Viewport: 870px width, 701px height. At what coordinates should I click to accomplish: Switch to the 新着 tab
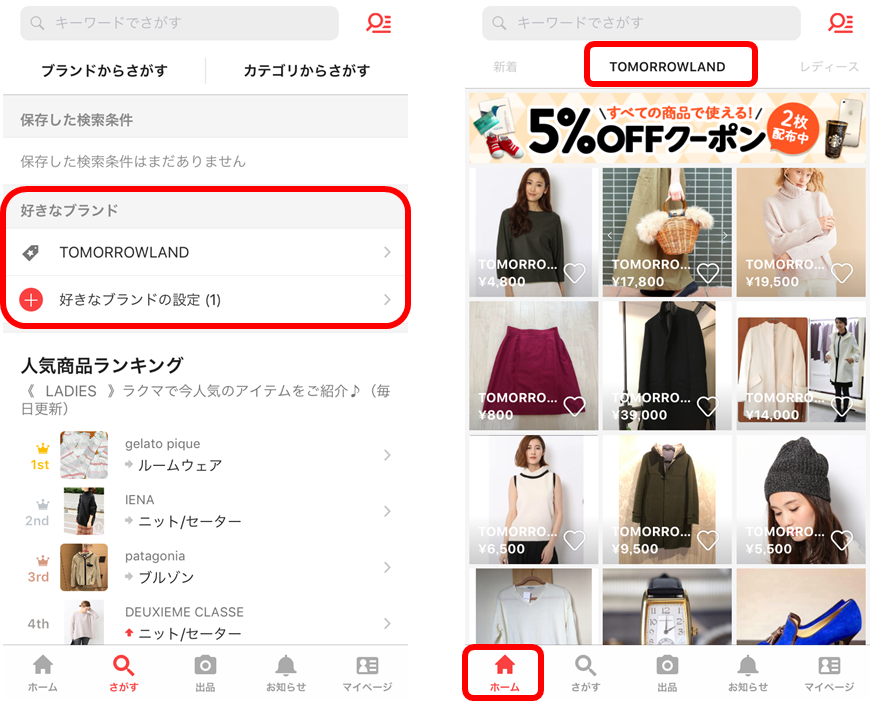tap(505, 67)
